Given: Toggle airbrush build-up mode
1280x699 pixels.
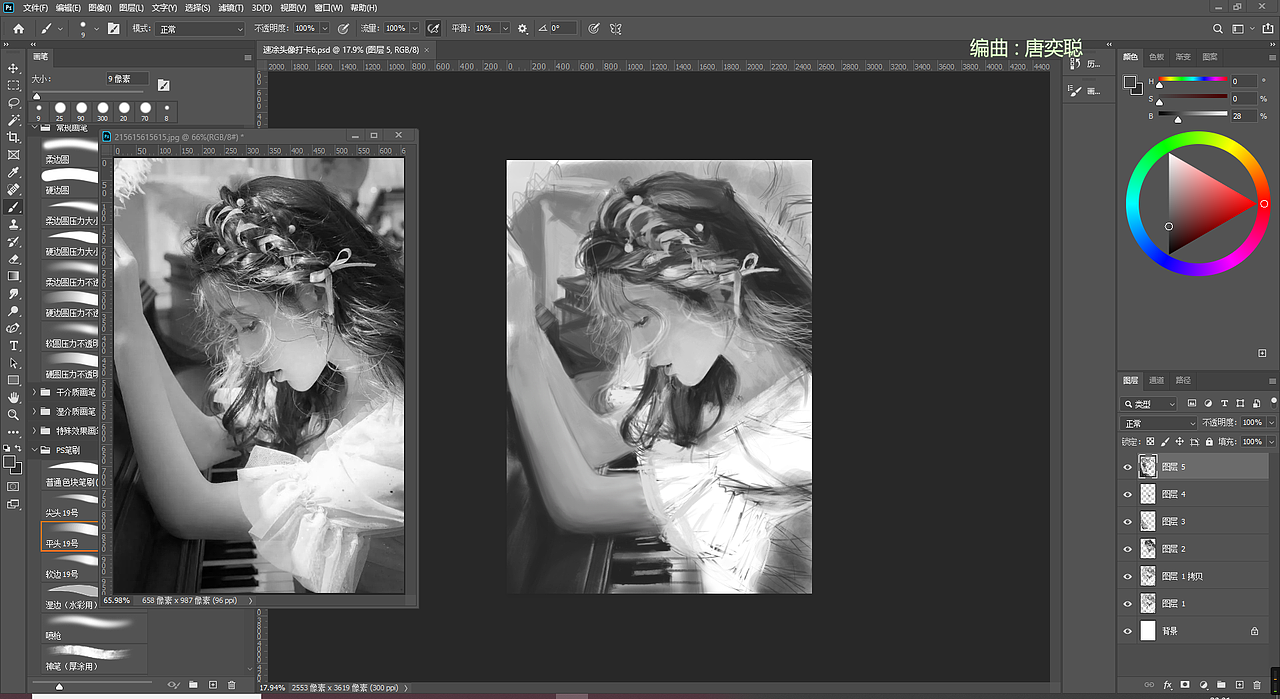Looking at the screenshot, I should 434,29.
